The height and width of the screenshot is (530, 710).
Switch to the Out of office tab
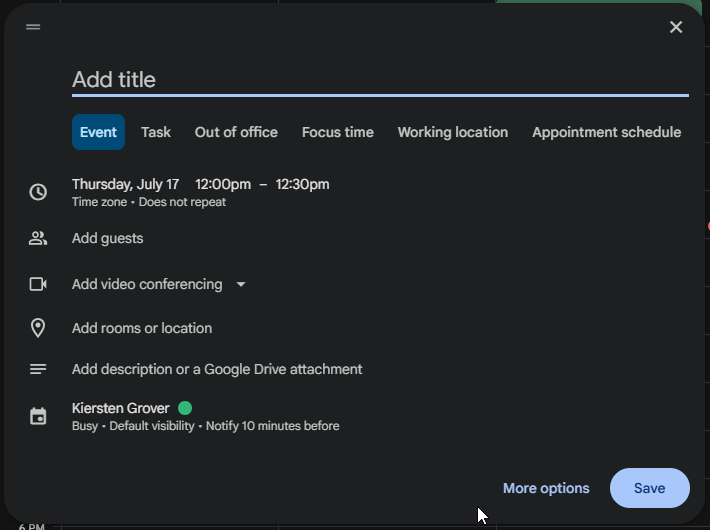(x=236, y=132)
